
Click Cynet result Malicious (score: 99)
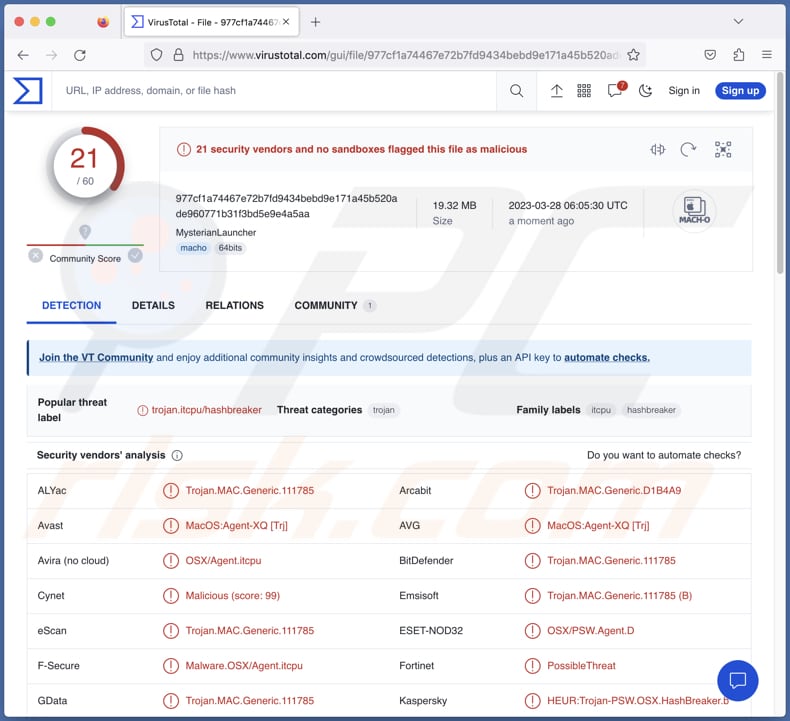tap(232, 596)
